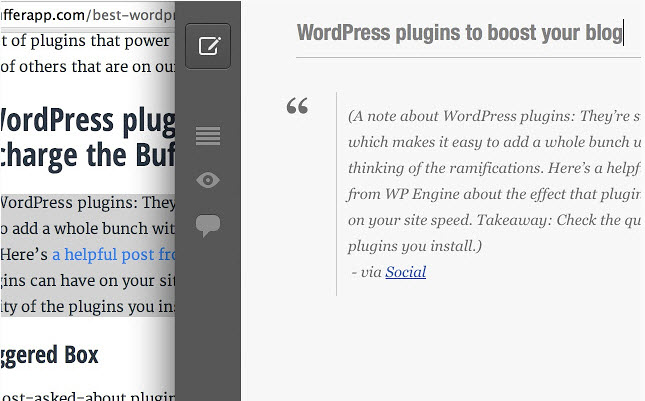
Task: Open the 'a helpful post' link in article
Action: pyautogui.click(x=114, y=255)
